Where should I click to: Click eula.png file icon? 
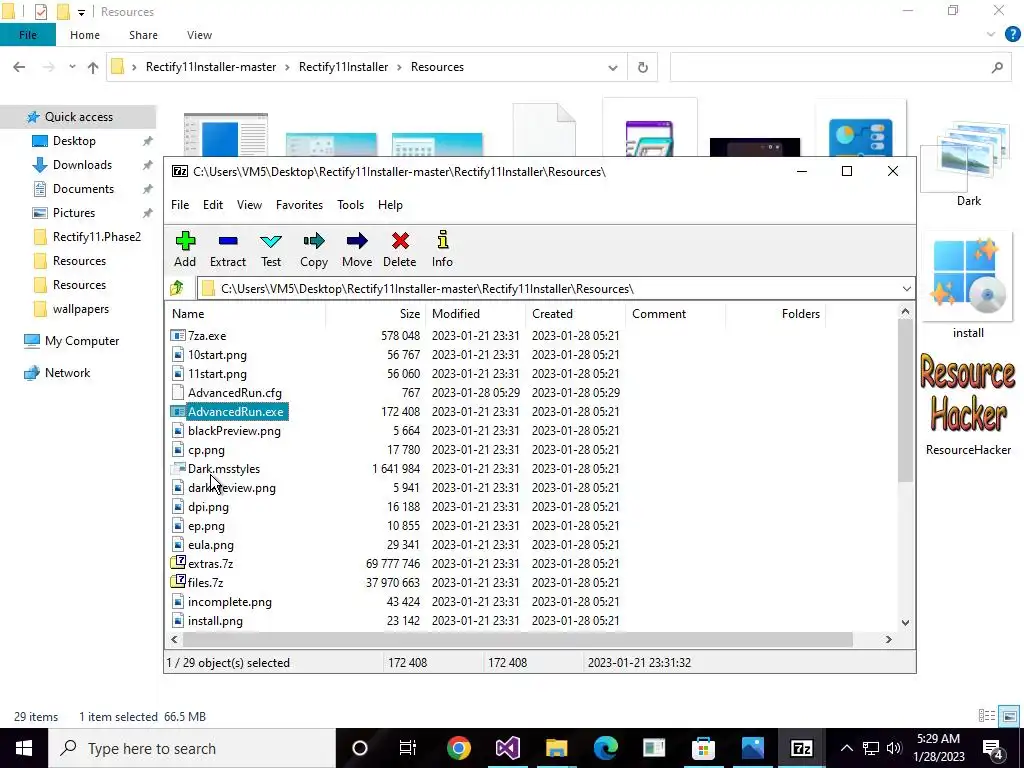click(178, 544)
